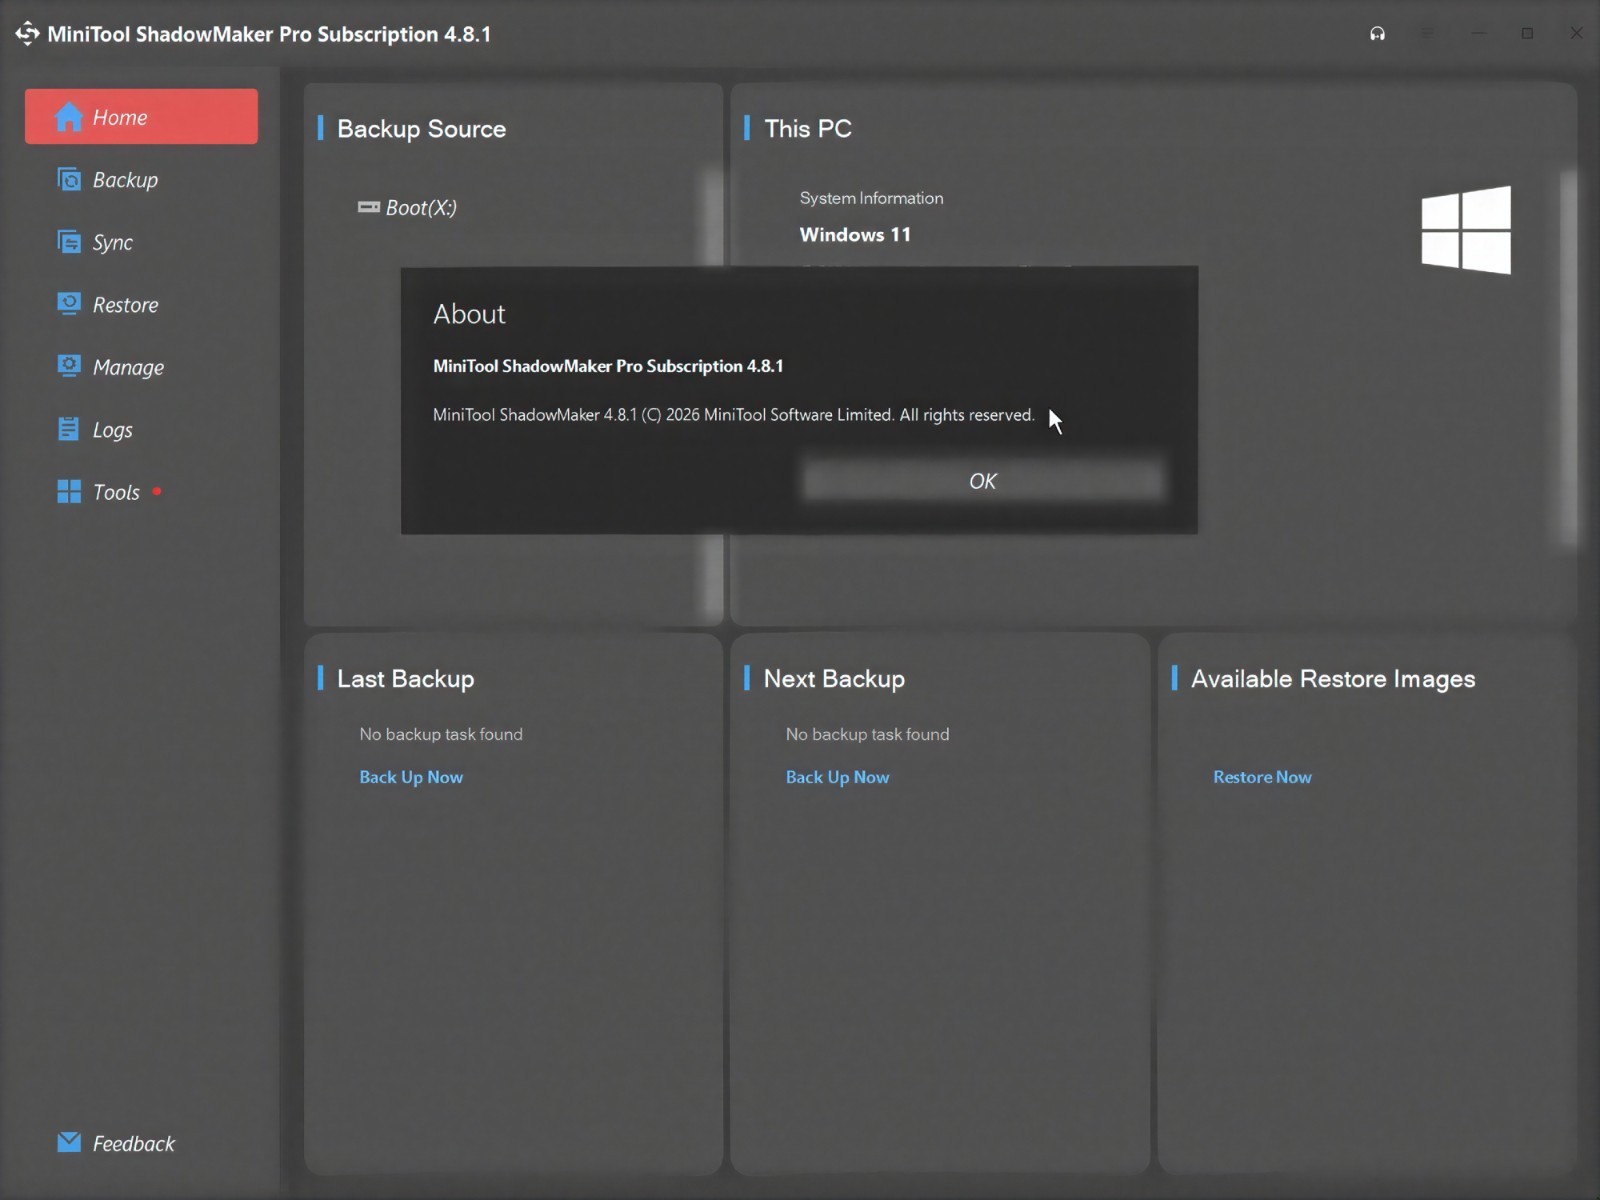Viewport: 1600px width, 1200px height.
Task: Click the copyright line in About dialog
Action: coord(734,415)
